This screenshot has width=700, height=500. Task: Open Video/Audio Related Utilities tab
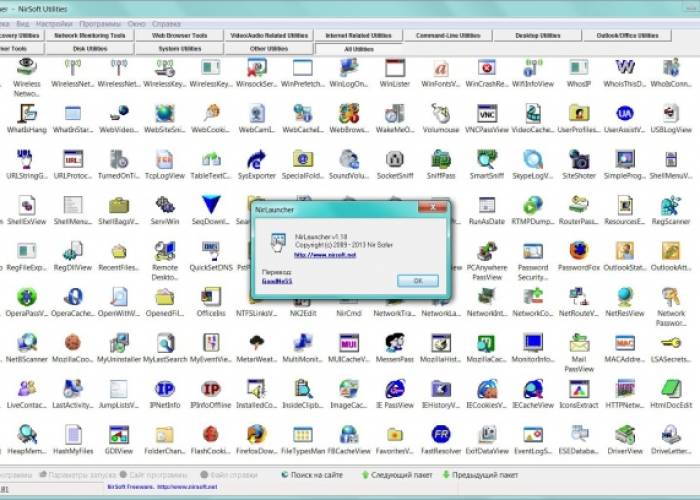pos(269,35)
